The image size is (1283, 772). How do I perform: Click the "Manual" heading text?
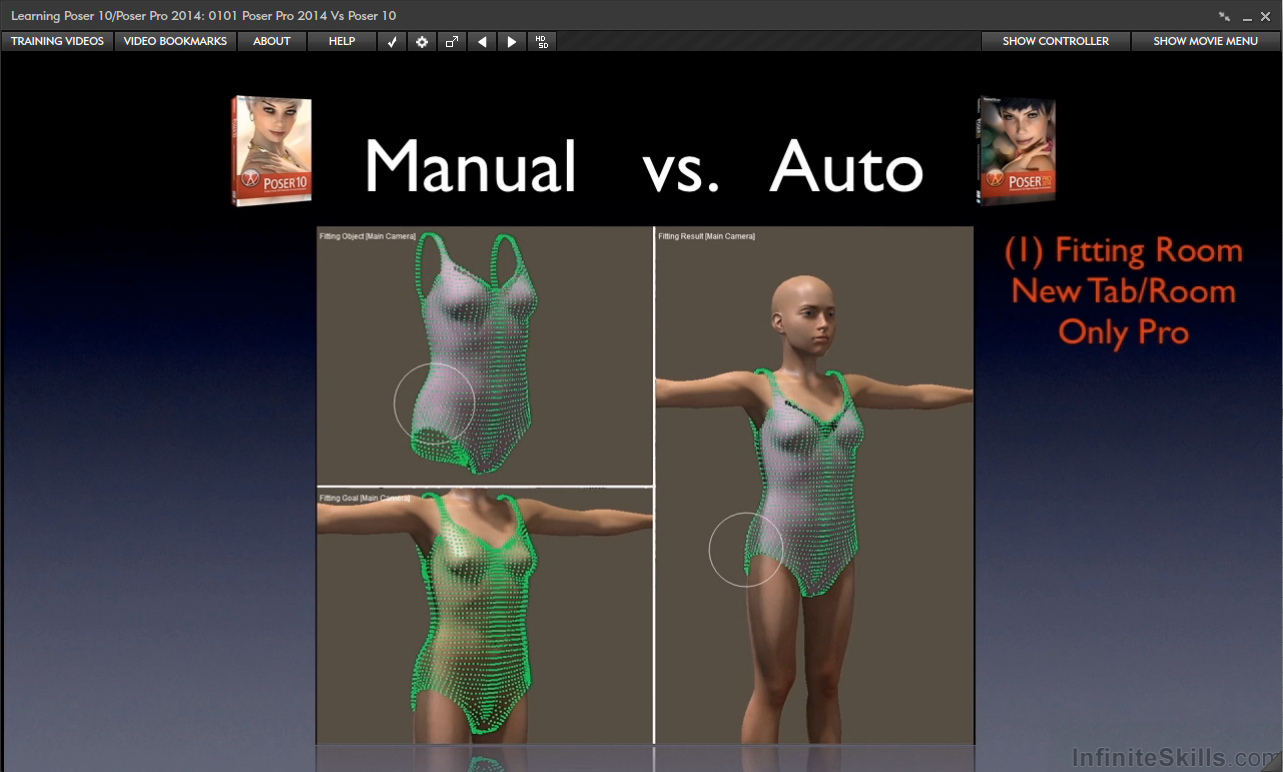(x=470, y=166)
